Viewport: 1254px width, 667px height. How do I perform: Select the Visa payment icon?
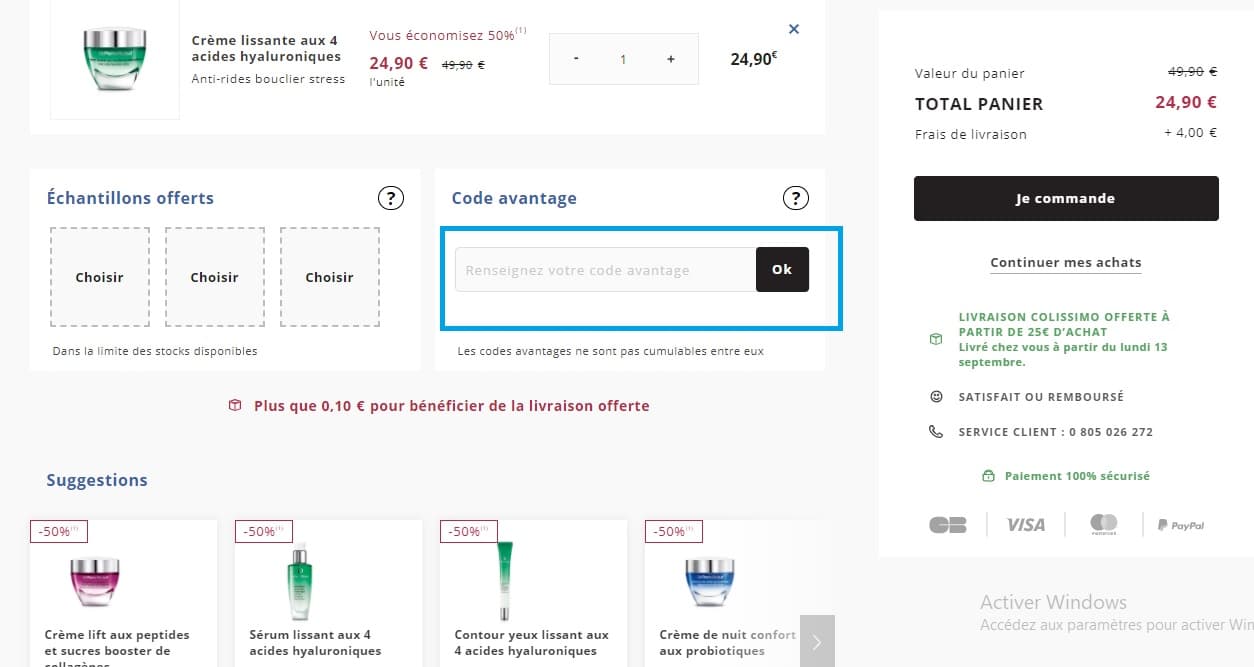pyautogui.click(x=1025, y=523)
